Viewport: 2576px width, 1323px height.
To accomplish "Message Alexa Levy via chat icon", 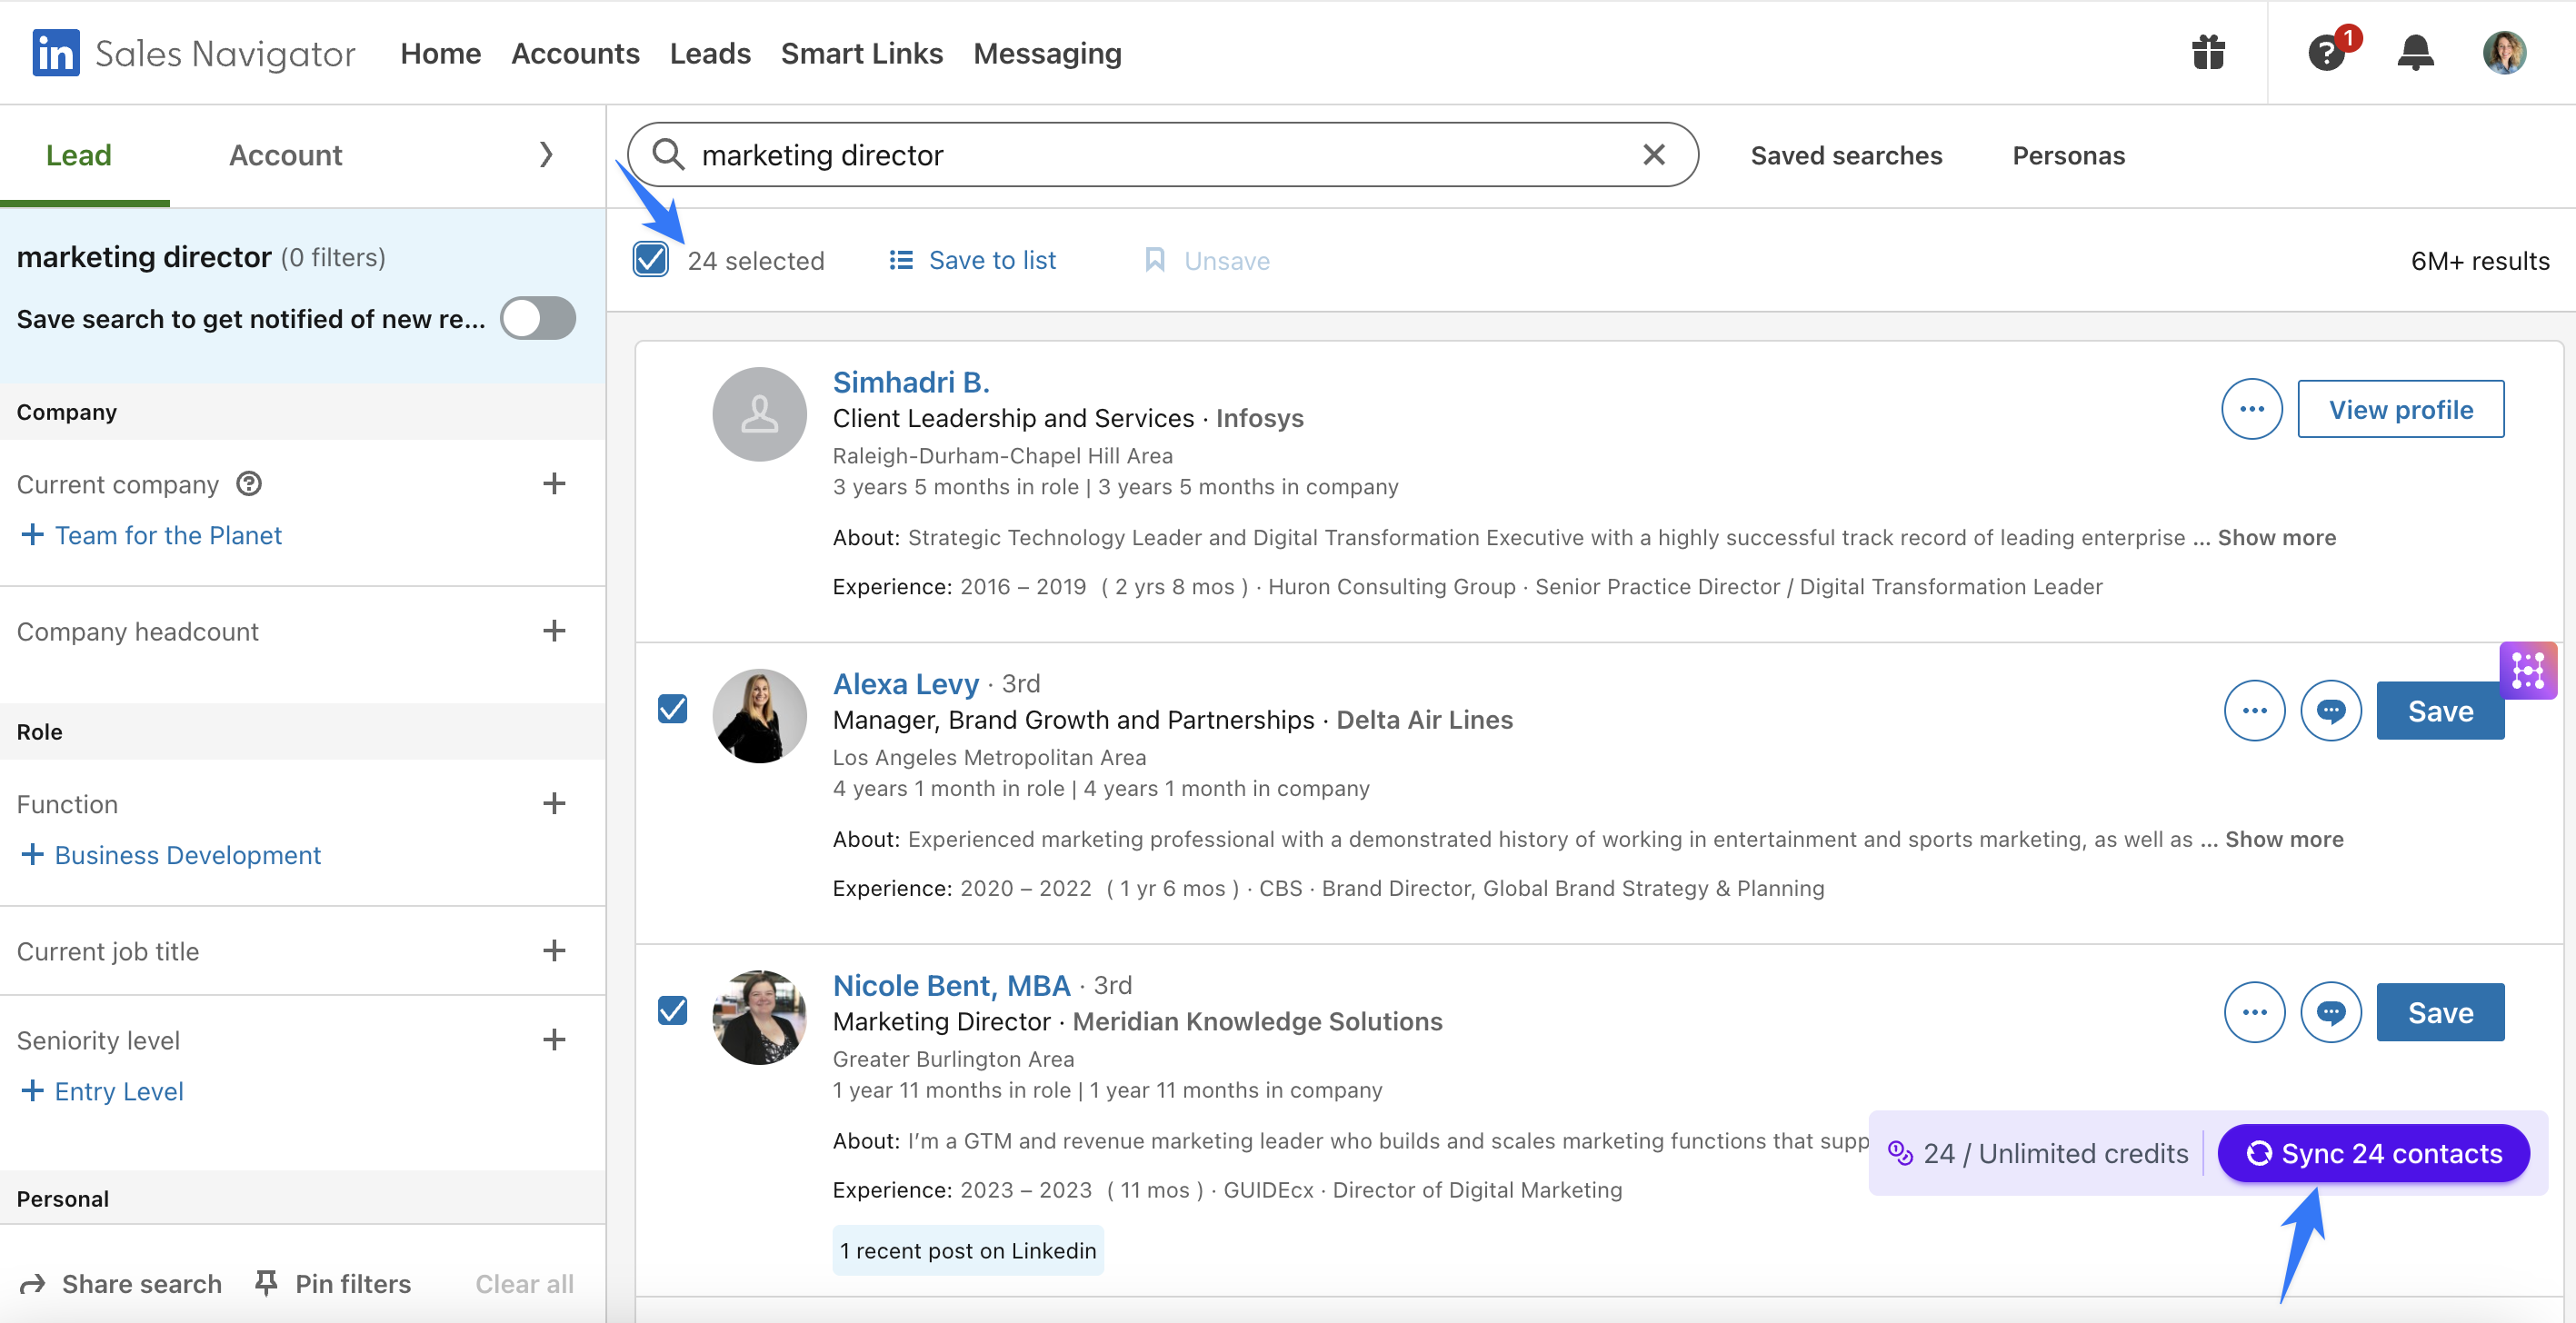I will [2330, 711].
